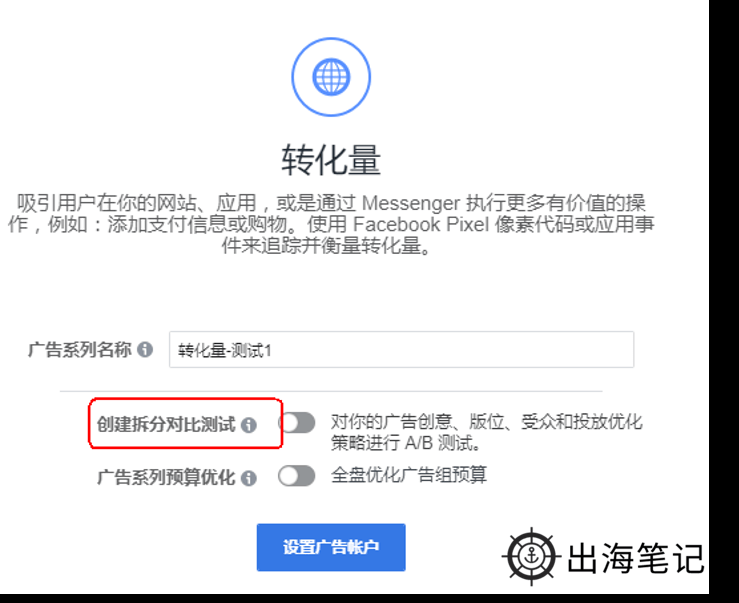Enable the 创建拆分对比测试 toggle switch
Screen dimensions: 739x603
(296, 422)
